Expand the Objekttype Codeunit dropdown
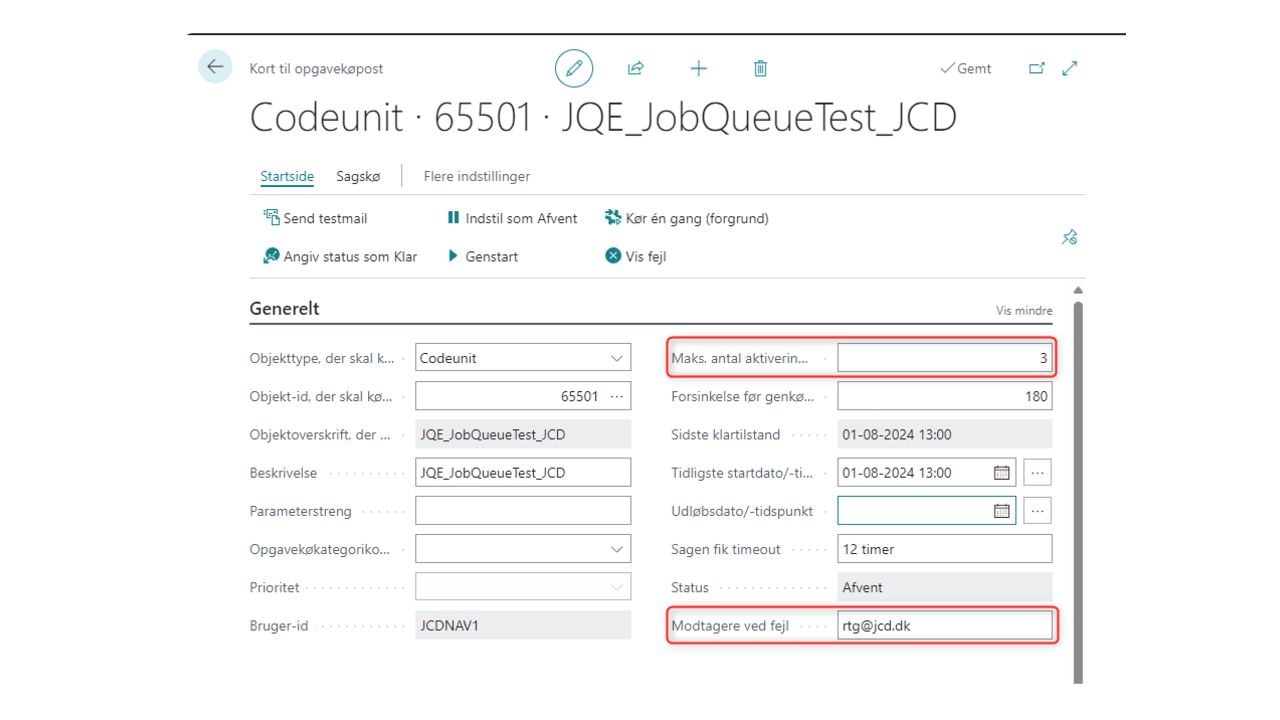Screen dimensions: 1280x720 point(616,358)
